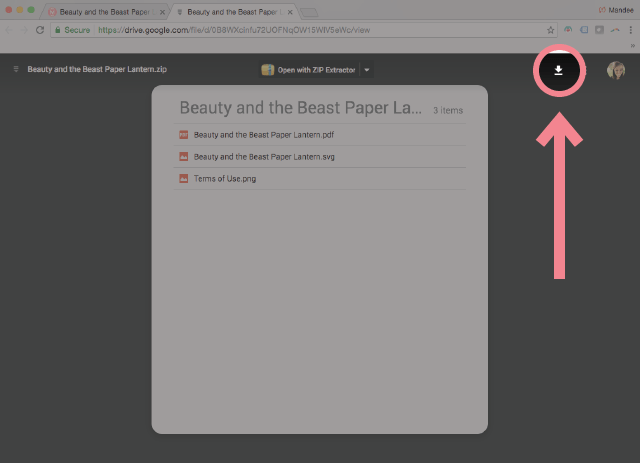Expand the Open with dropdown arrow
Image resolution: width=640 pixels, height=463 pixels.
tap(367, 70)
